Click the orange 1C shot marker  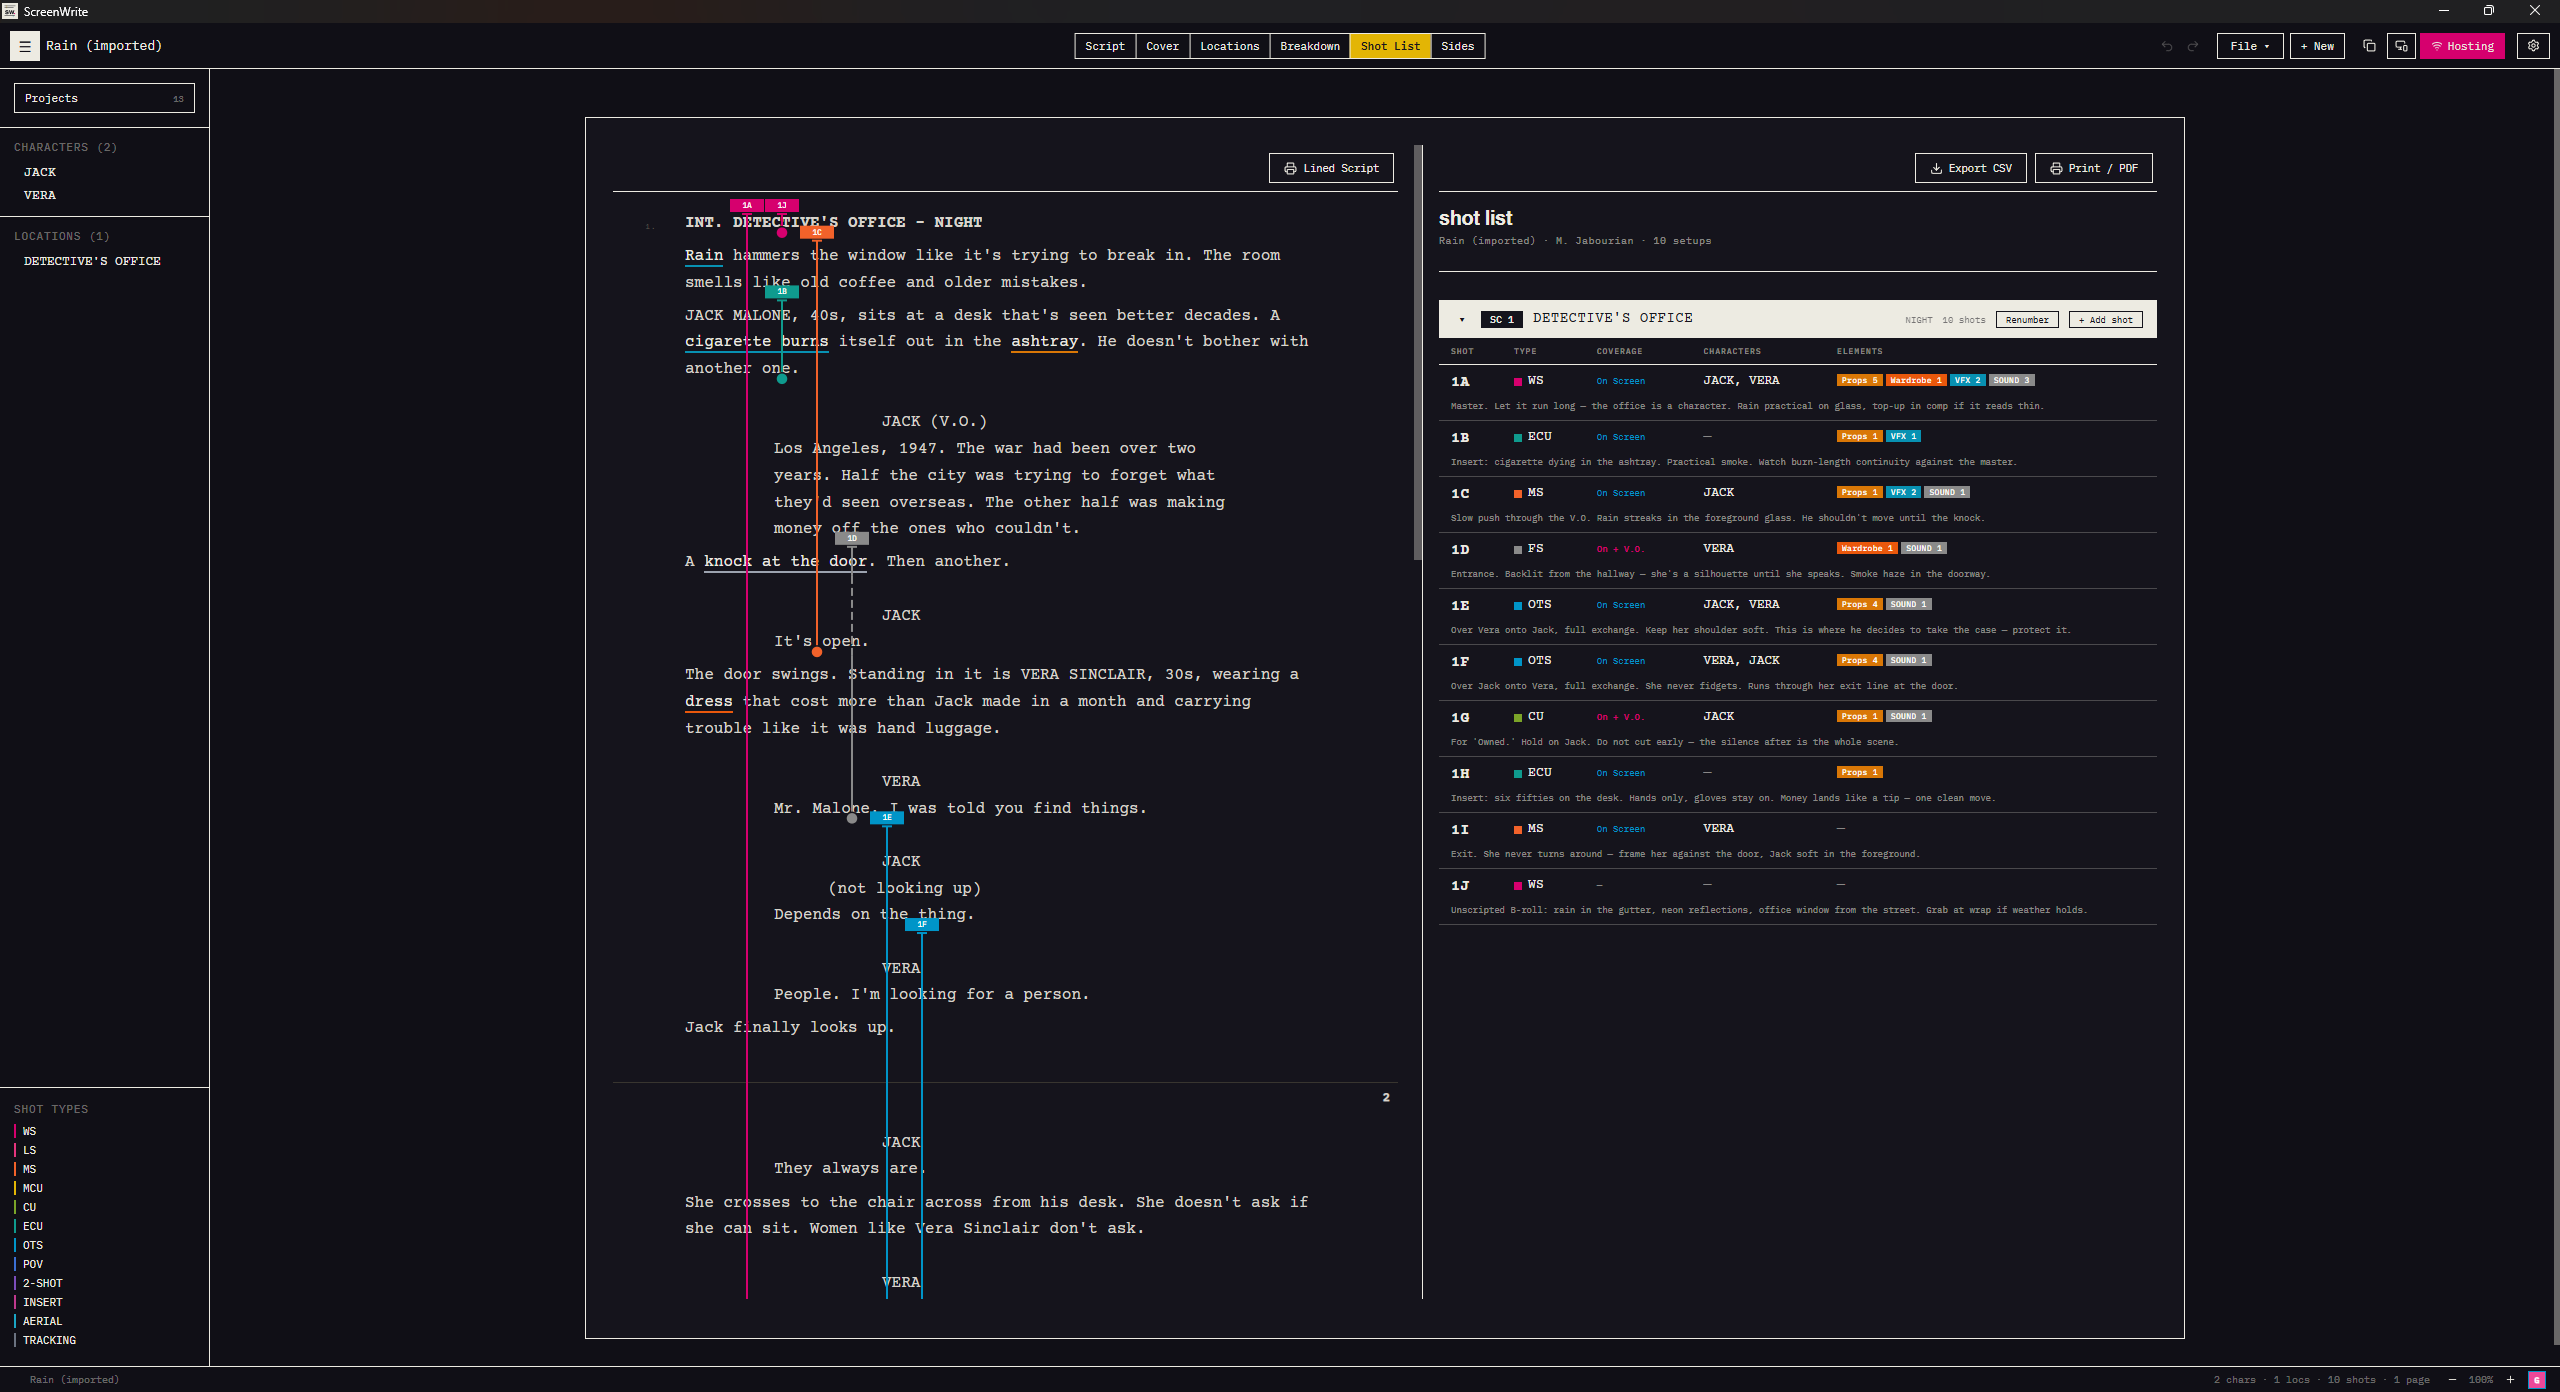pos(817,232)
